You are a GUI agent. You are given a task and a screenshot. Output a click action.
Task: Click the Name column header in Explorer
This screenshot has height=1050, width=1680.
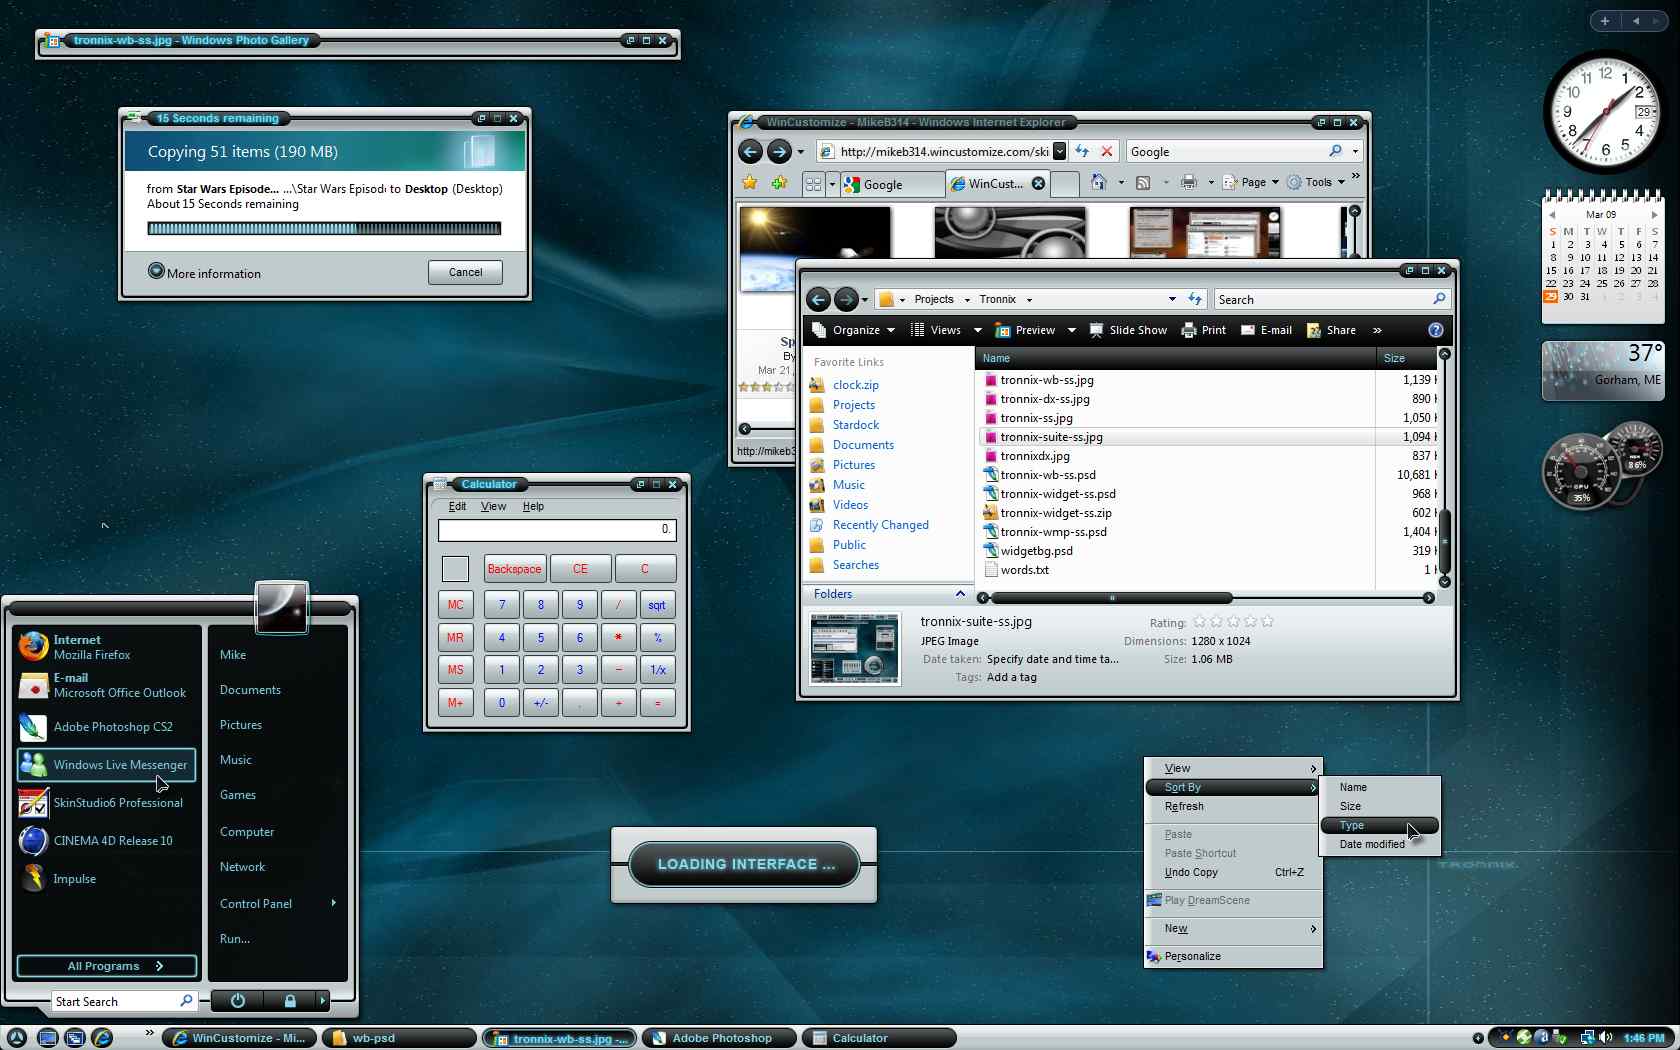[x=1175, y=358]
